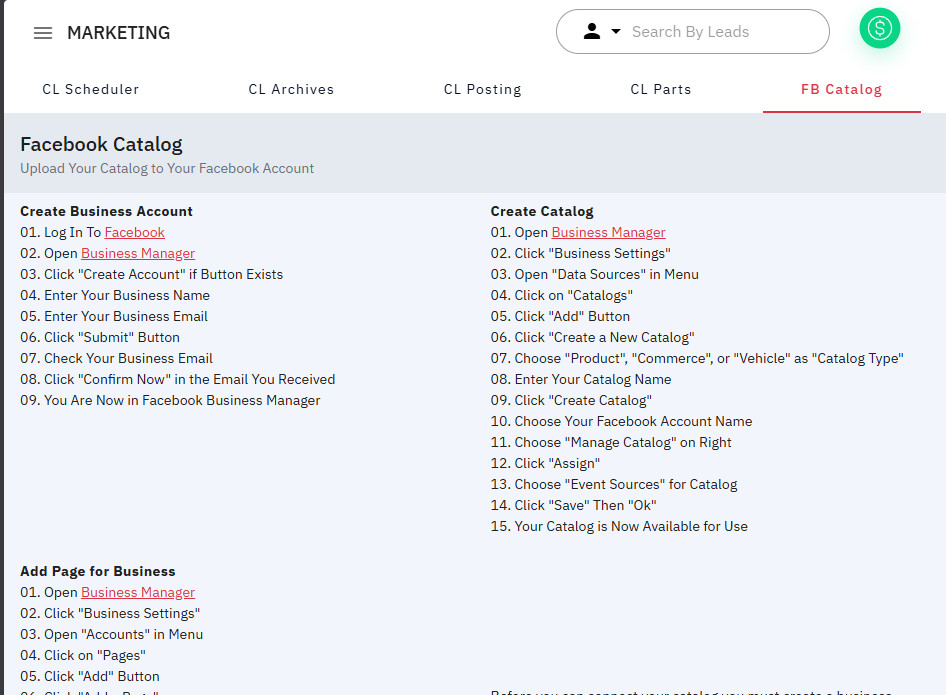Click the Create Catalog heading
Viewport: 946px width, 695px height.
click(542, 211)
